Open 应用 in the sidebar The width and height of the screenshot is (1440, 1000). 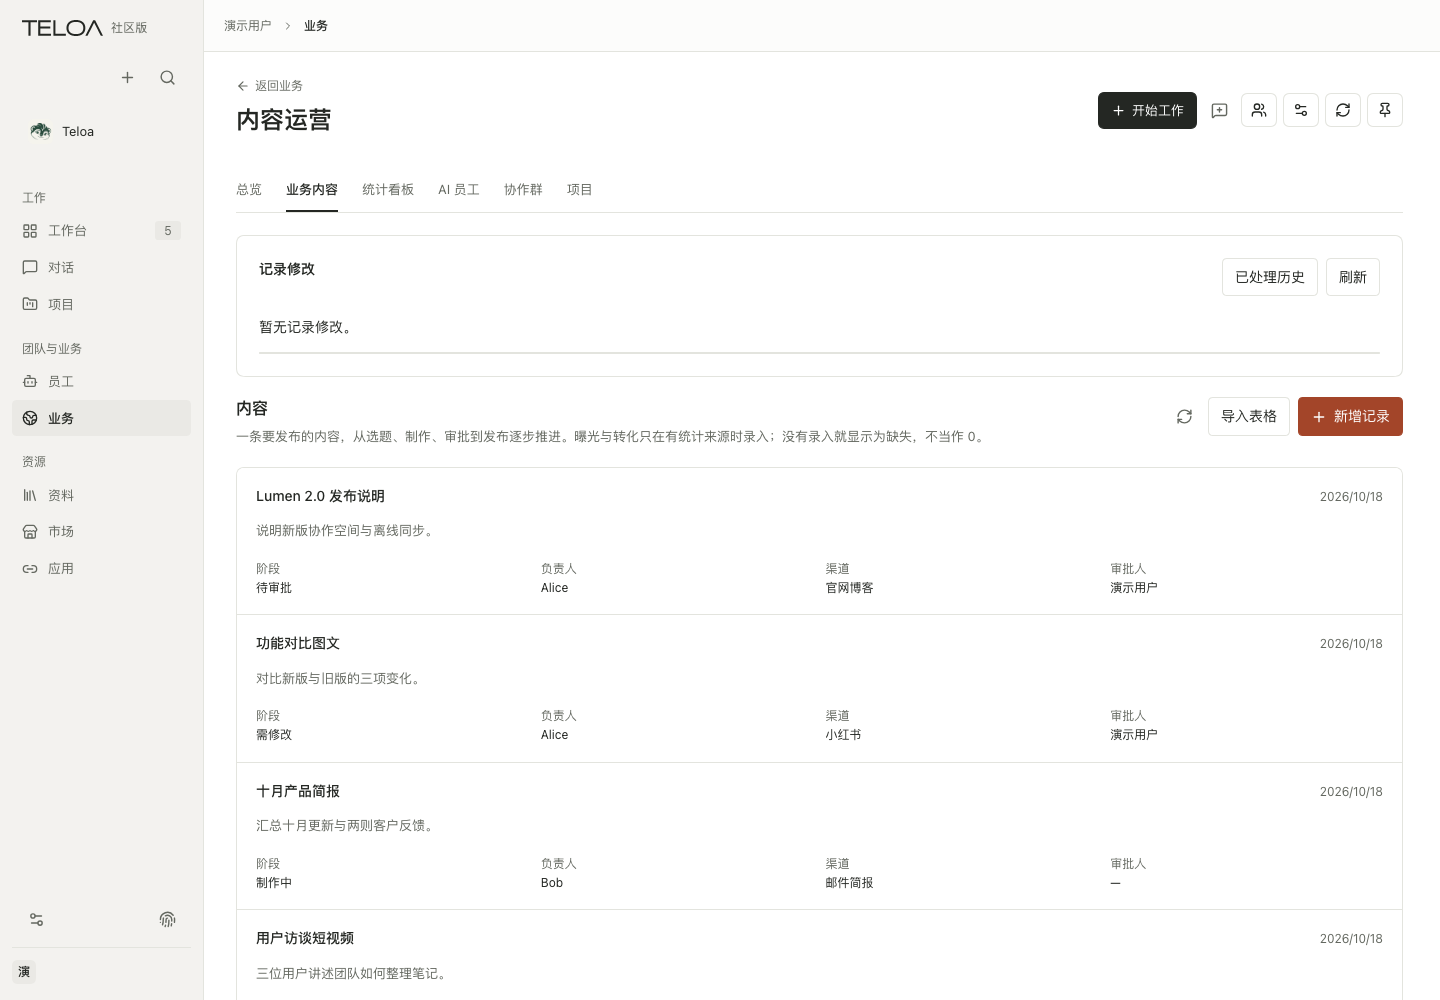click(101, 569)
